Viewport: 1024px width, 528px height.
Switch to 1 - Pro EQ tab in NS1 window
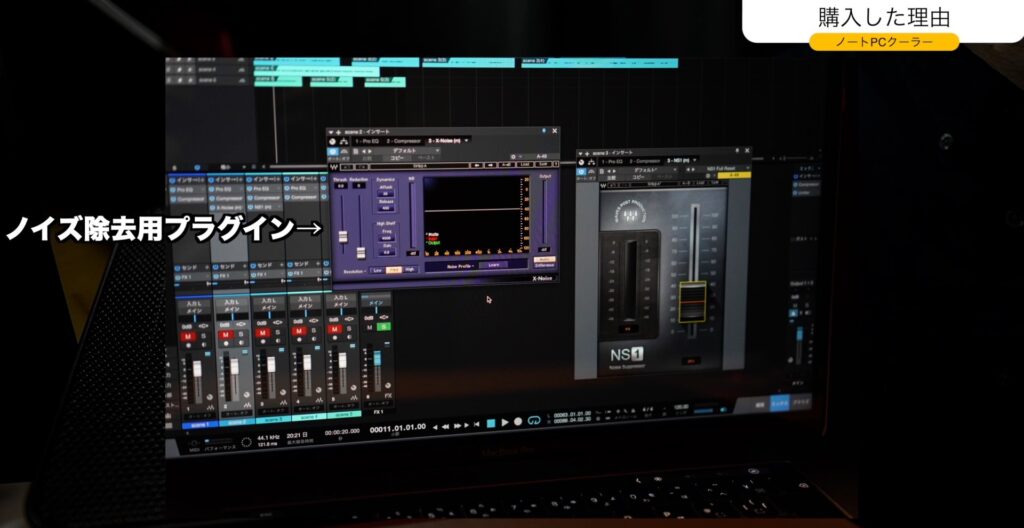[x=612, y=161]
